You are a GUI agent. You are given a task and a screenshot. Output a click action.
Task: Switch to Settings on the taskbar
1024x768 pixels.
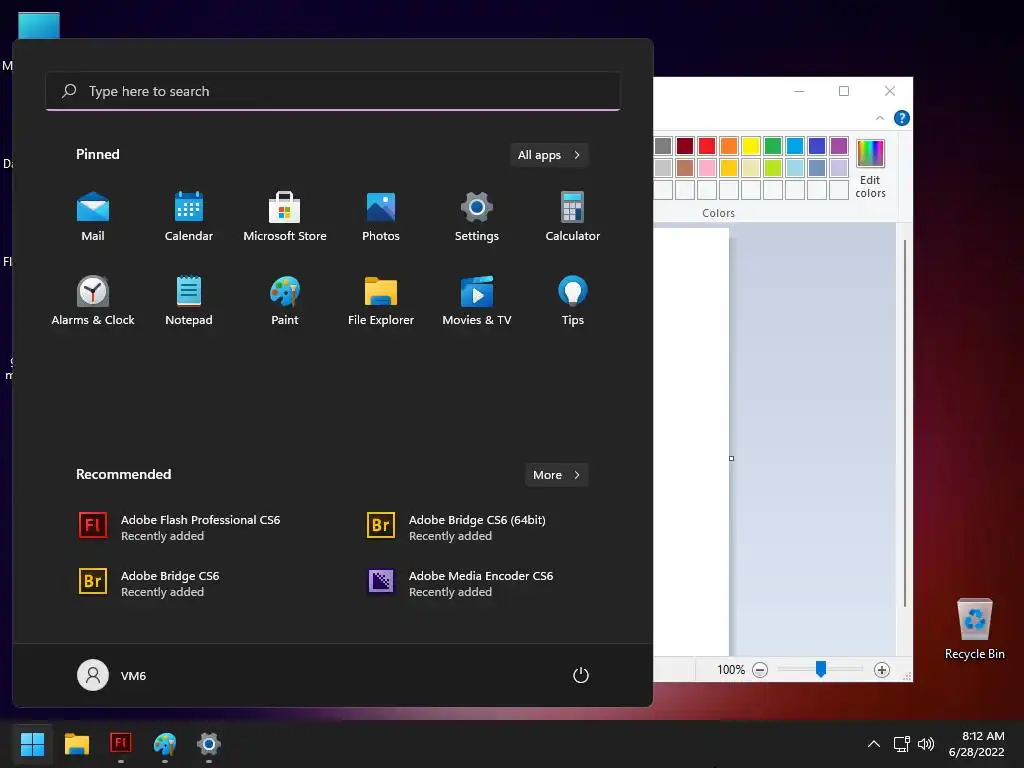coord(209,743)
